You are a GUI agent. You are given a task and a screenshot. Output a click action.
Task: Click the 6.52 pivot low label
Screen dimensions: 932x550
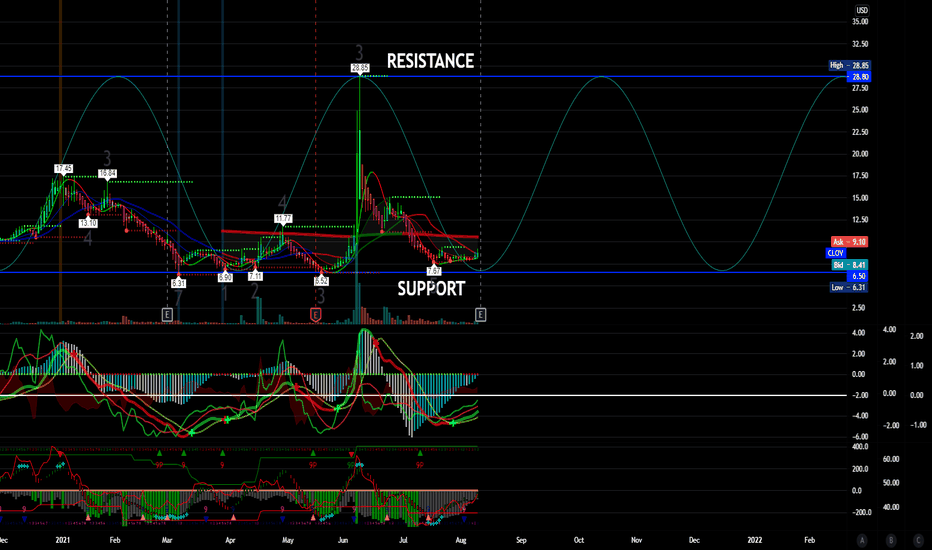point(321,281)
